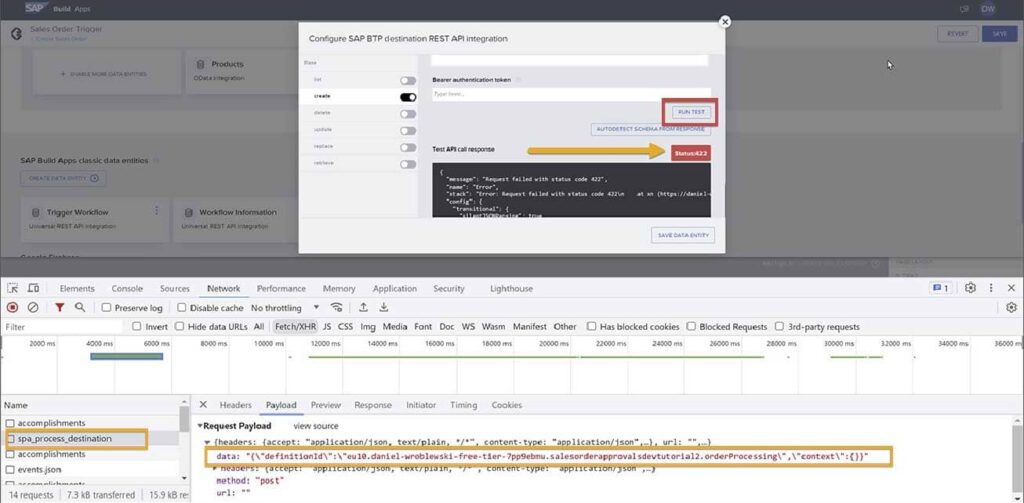Click CREATE DATA ENTITY button
Screen dimensions: 1024x503
pos(63,178)
